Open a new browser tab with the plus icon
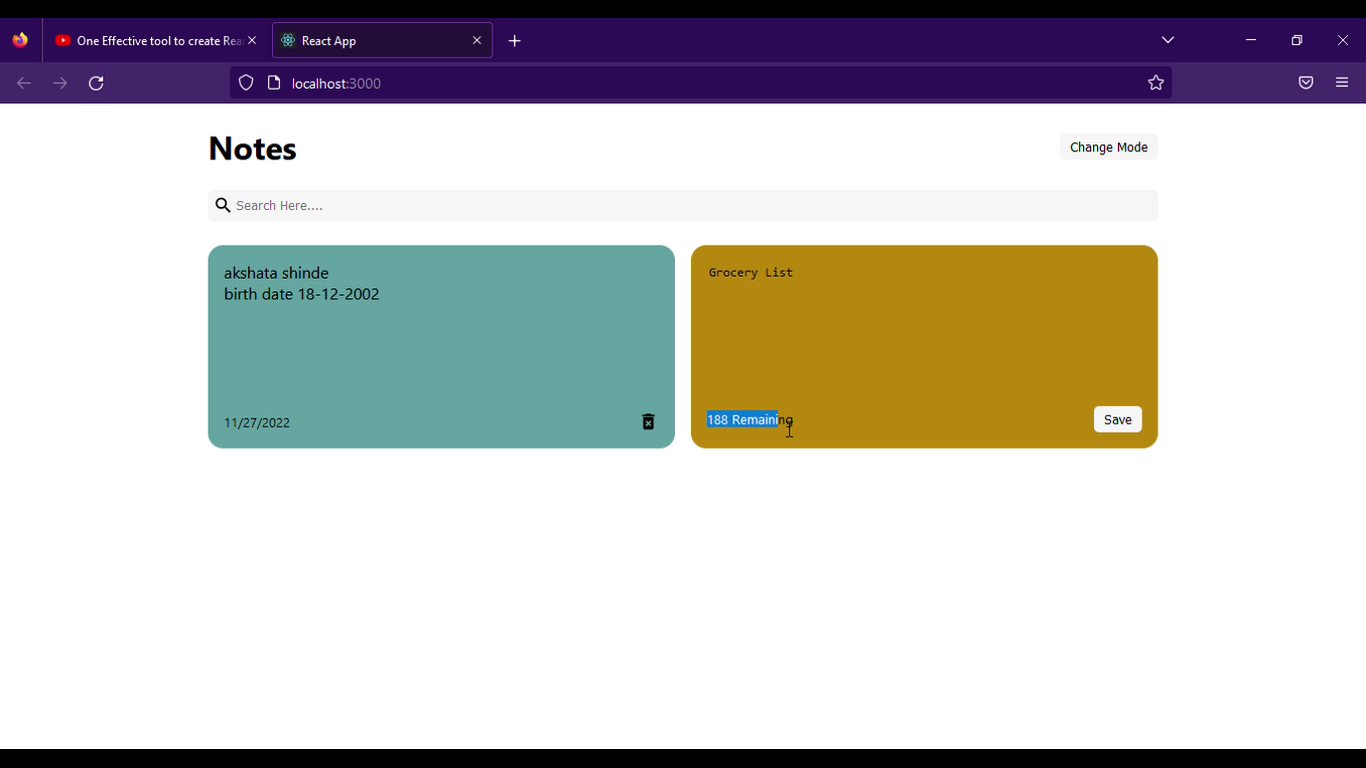 (514, 41)
